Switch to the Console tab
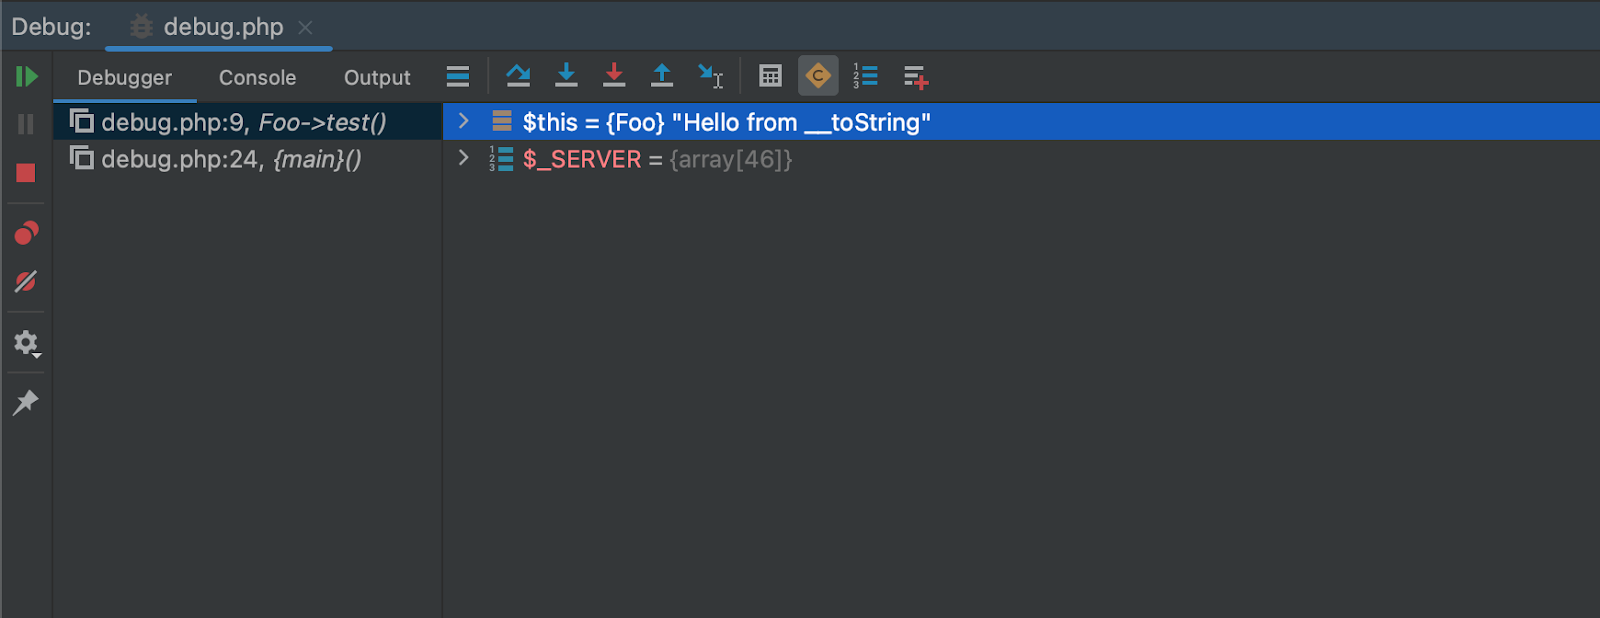1600x618 pixels. [257, 78]
